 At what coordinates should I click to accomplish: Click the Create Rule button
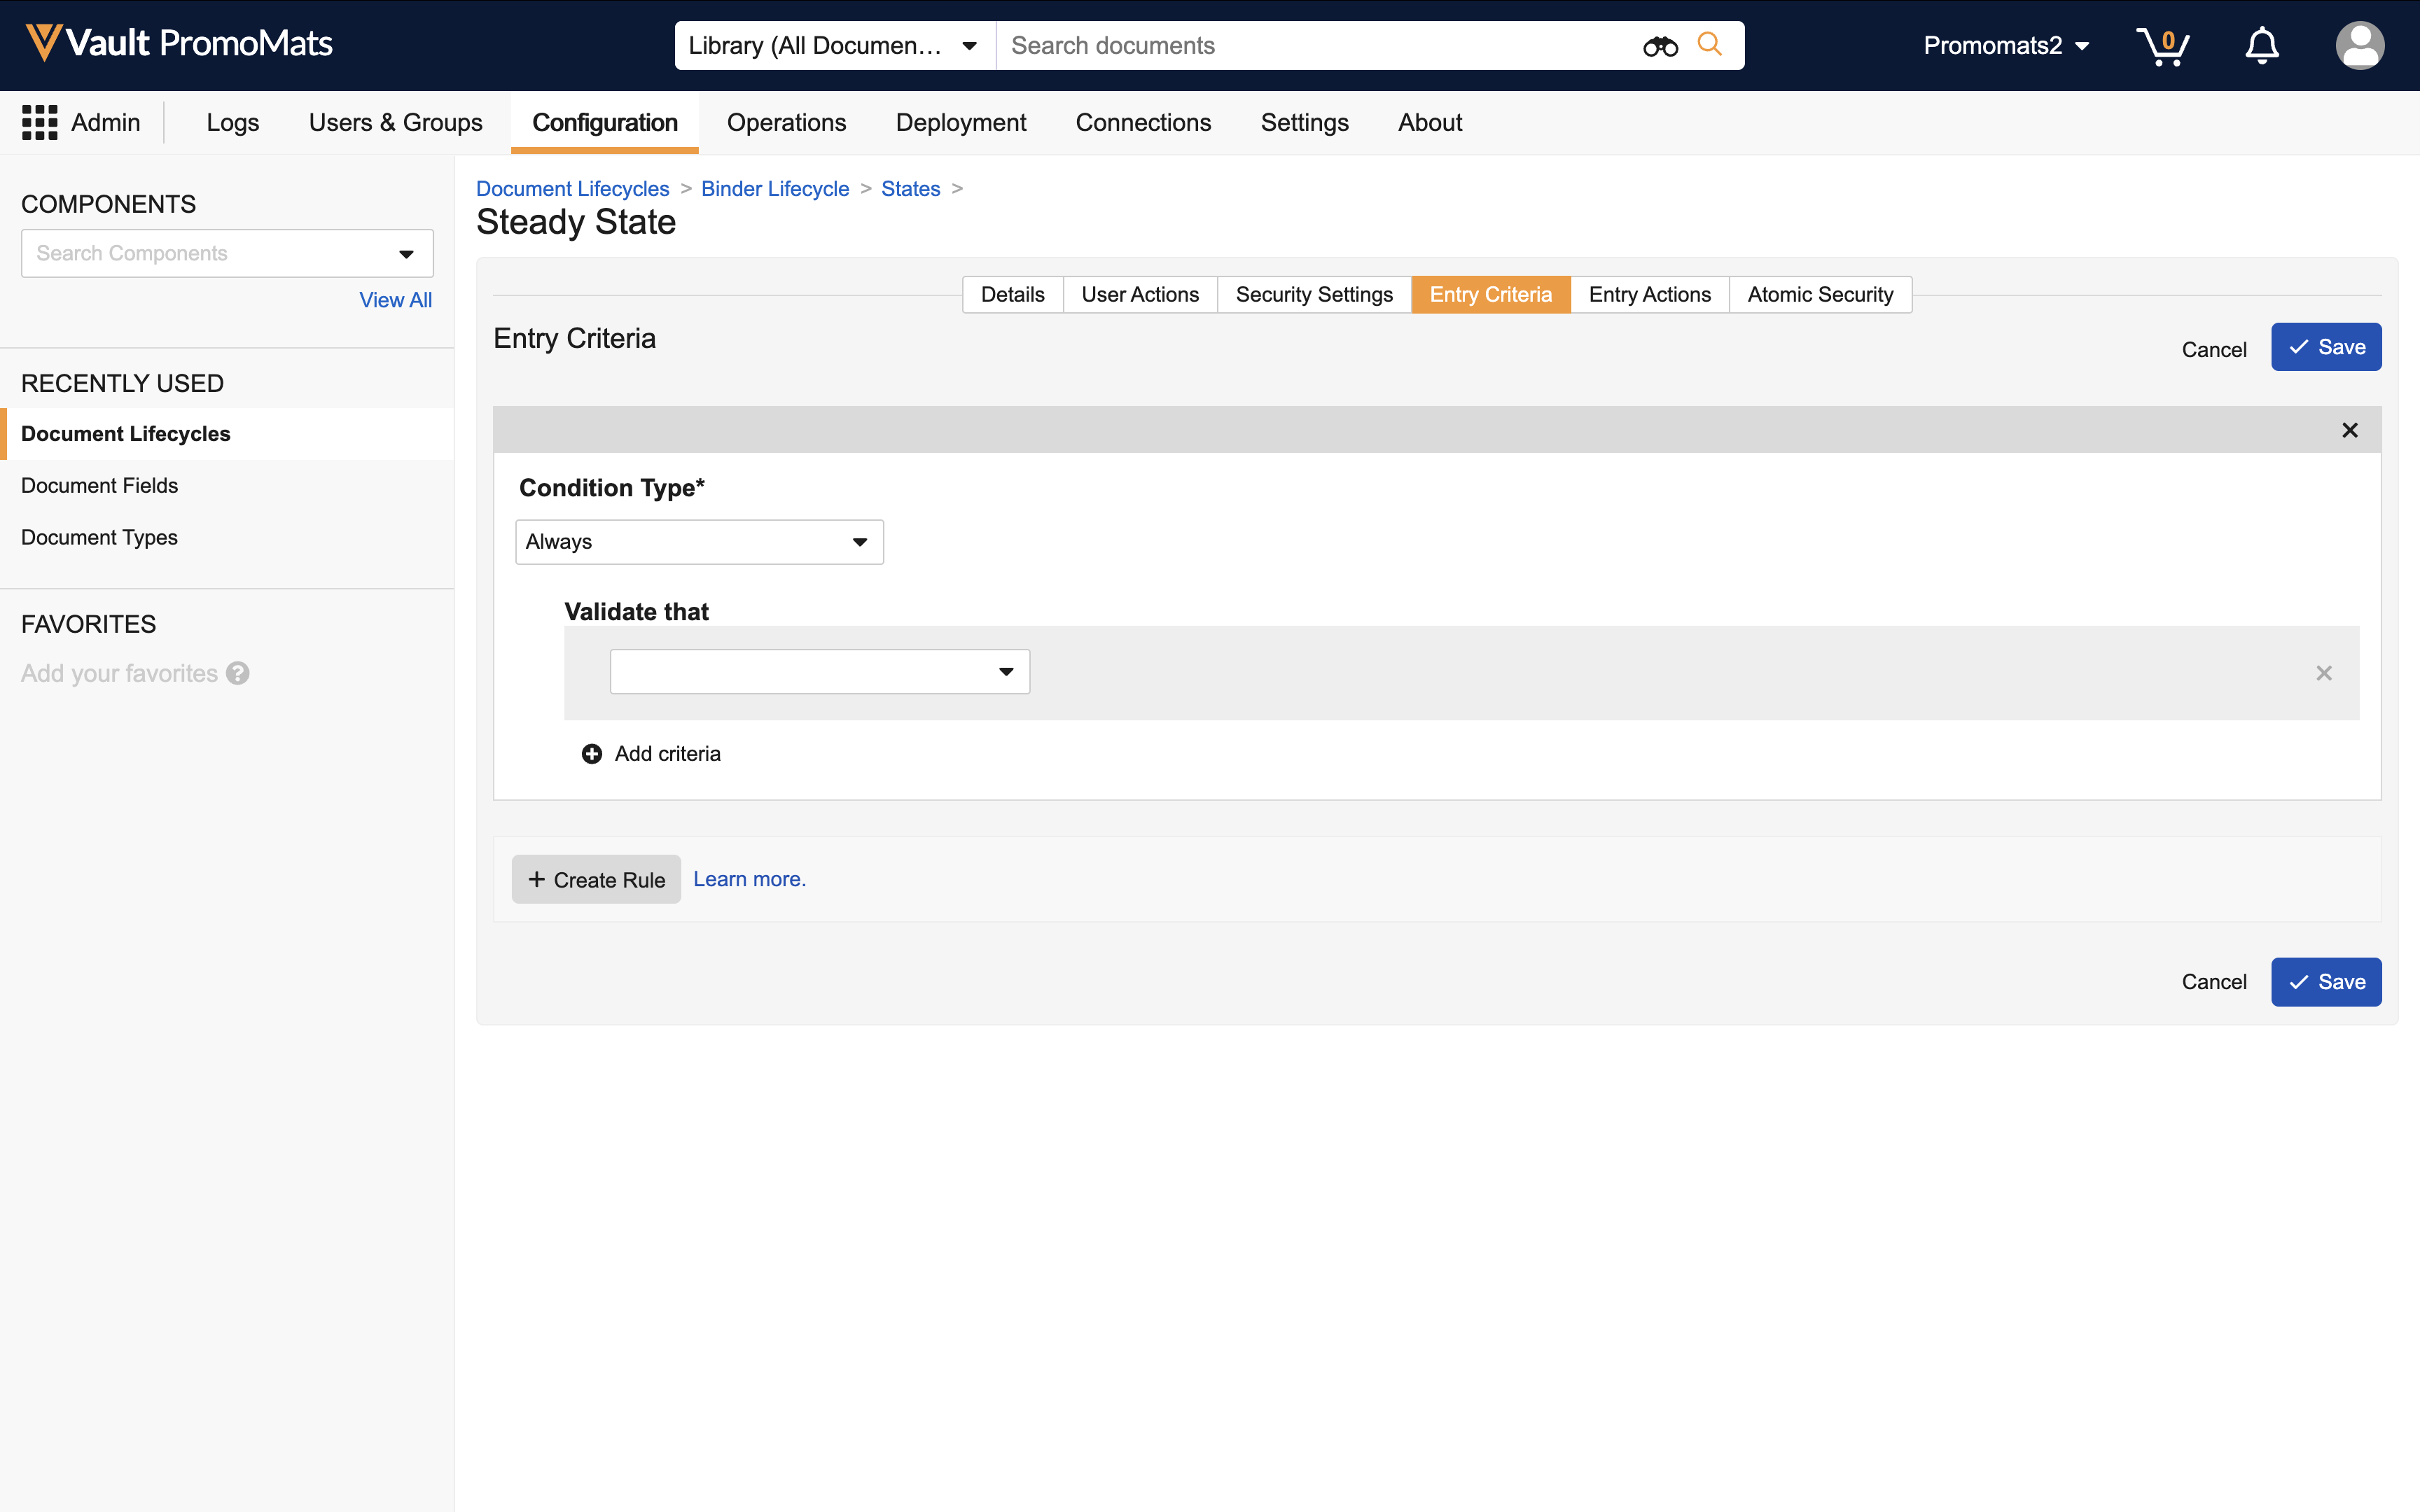tap(596, 880)
